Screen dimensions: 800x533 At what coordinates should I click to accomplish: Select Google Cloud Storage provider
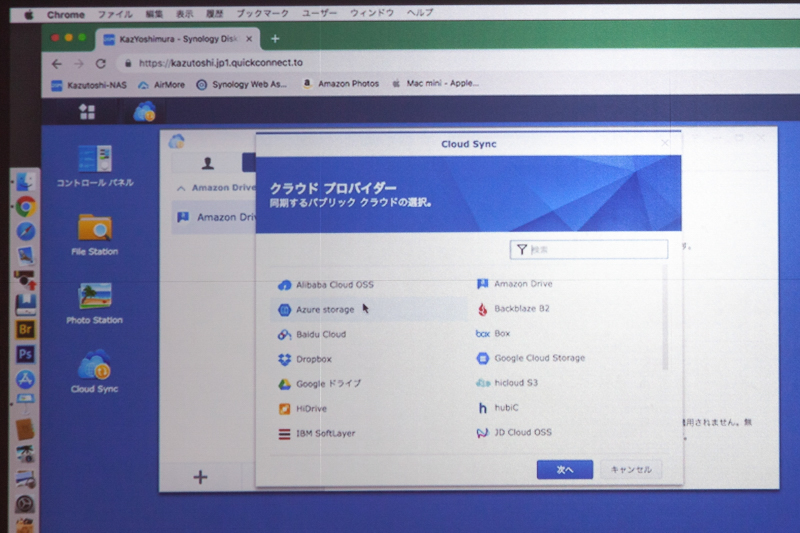click(530, 358)
